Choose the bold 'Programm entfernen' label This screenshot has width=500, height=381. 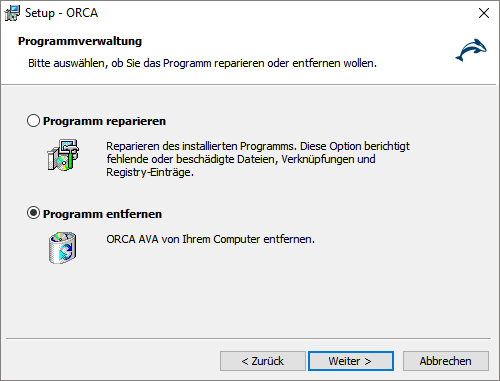coord(102,214)
